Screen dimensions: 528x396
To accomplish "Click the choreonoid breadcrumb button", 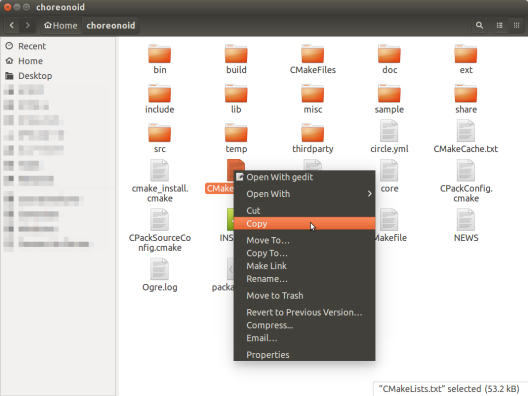I will click(x=110, y=25).
